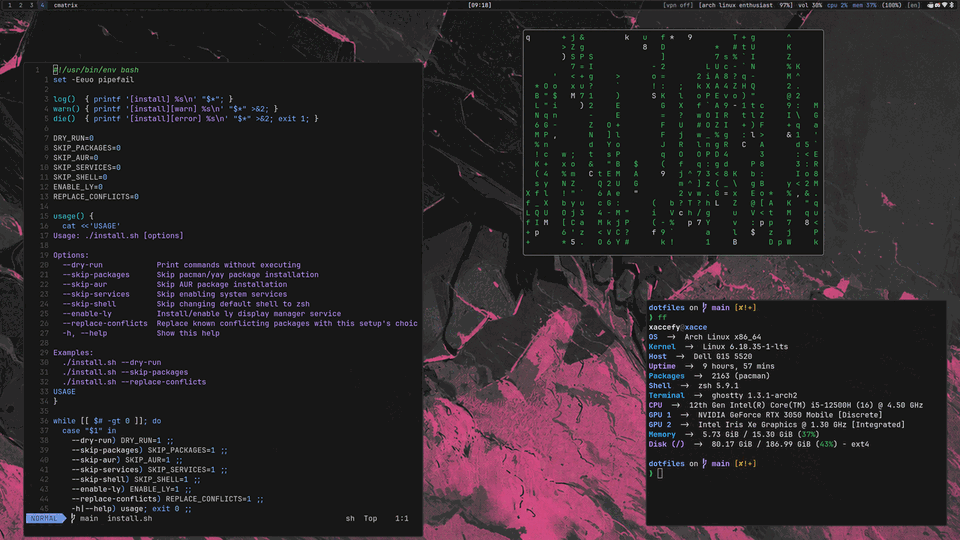Click the ./install.sh --dry-run example line

tap(111, 362)
